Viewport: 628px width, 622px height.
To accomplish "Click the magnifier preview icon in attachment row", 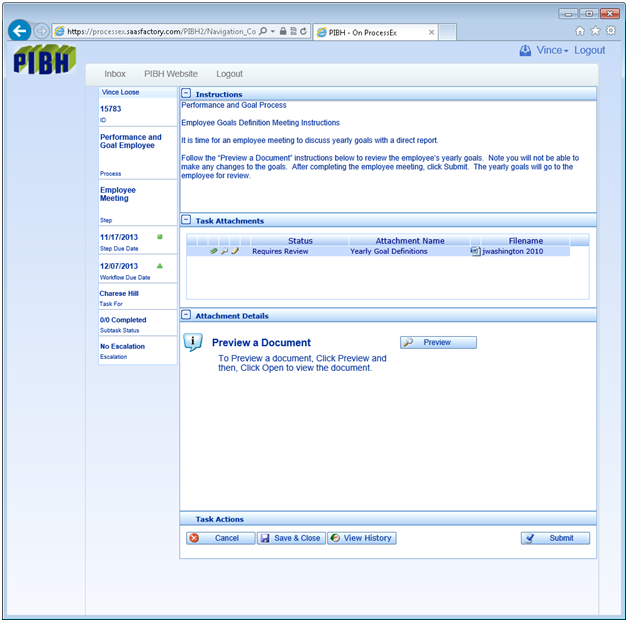I will click(224, 251).
